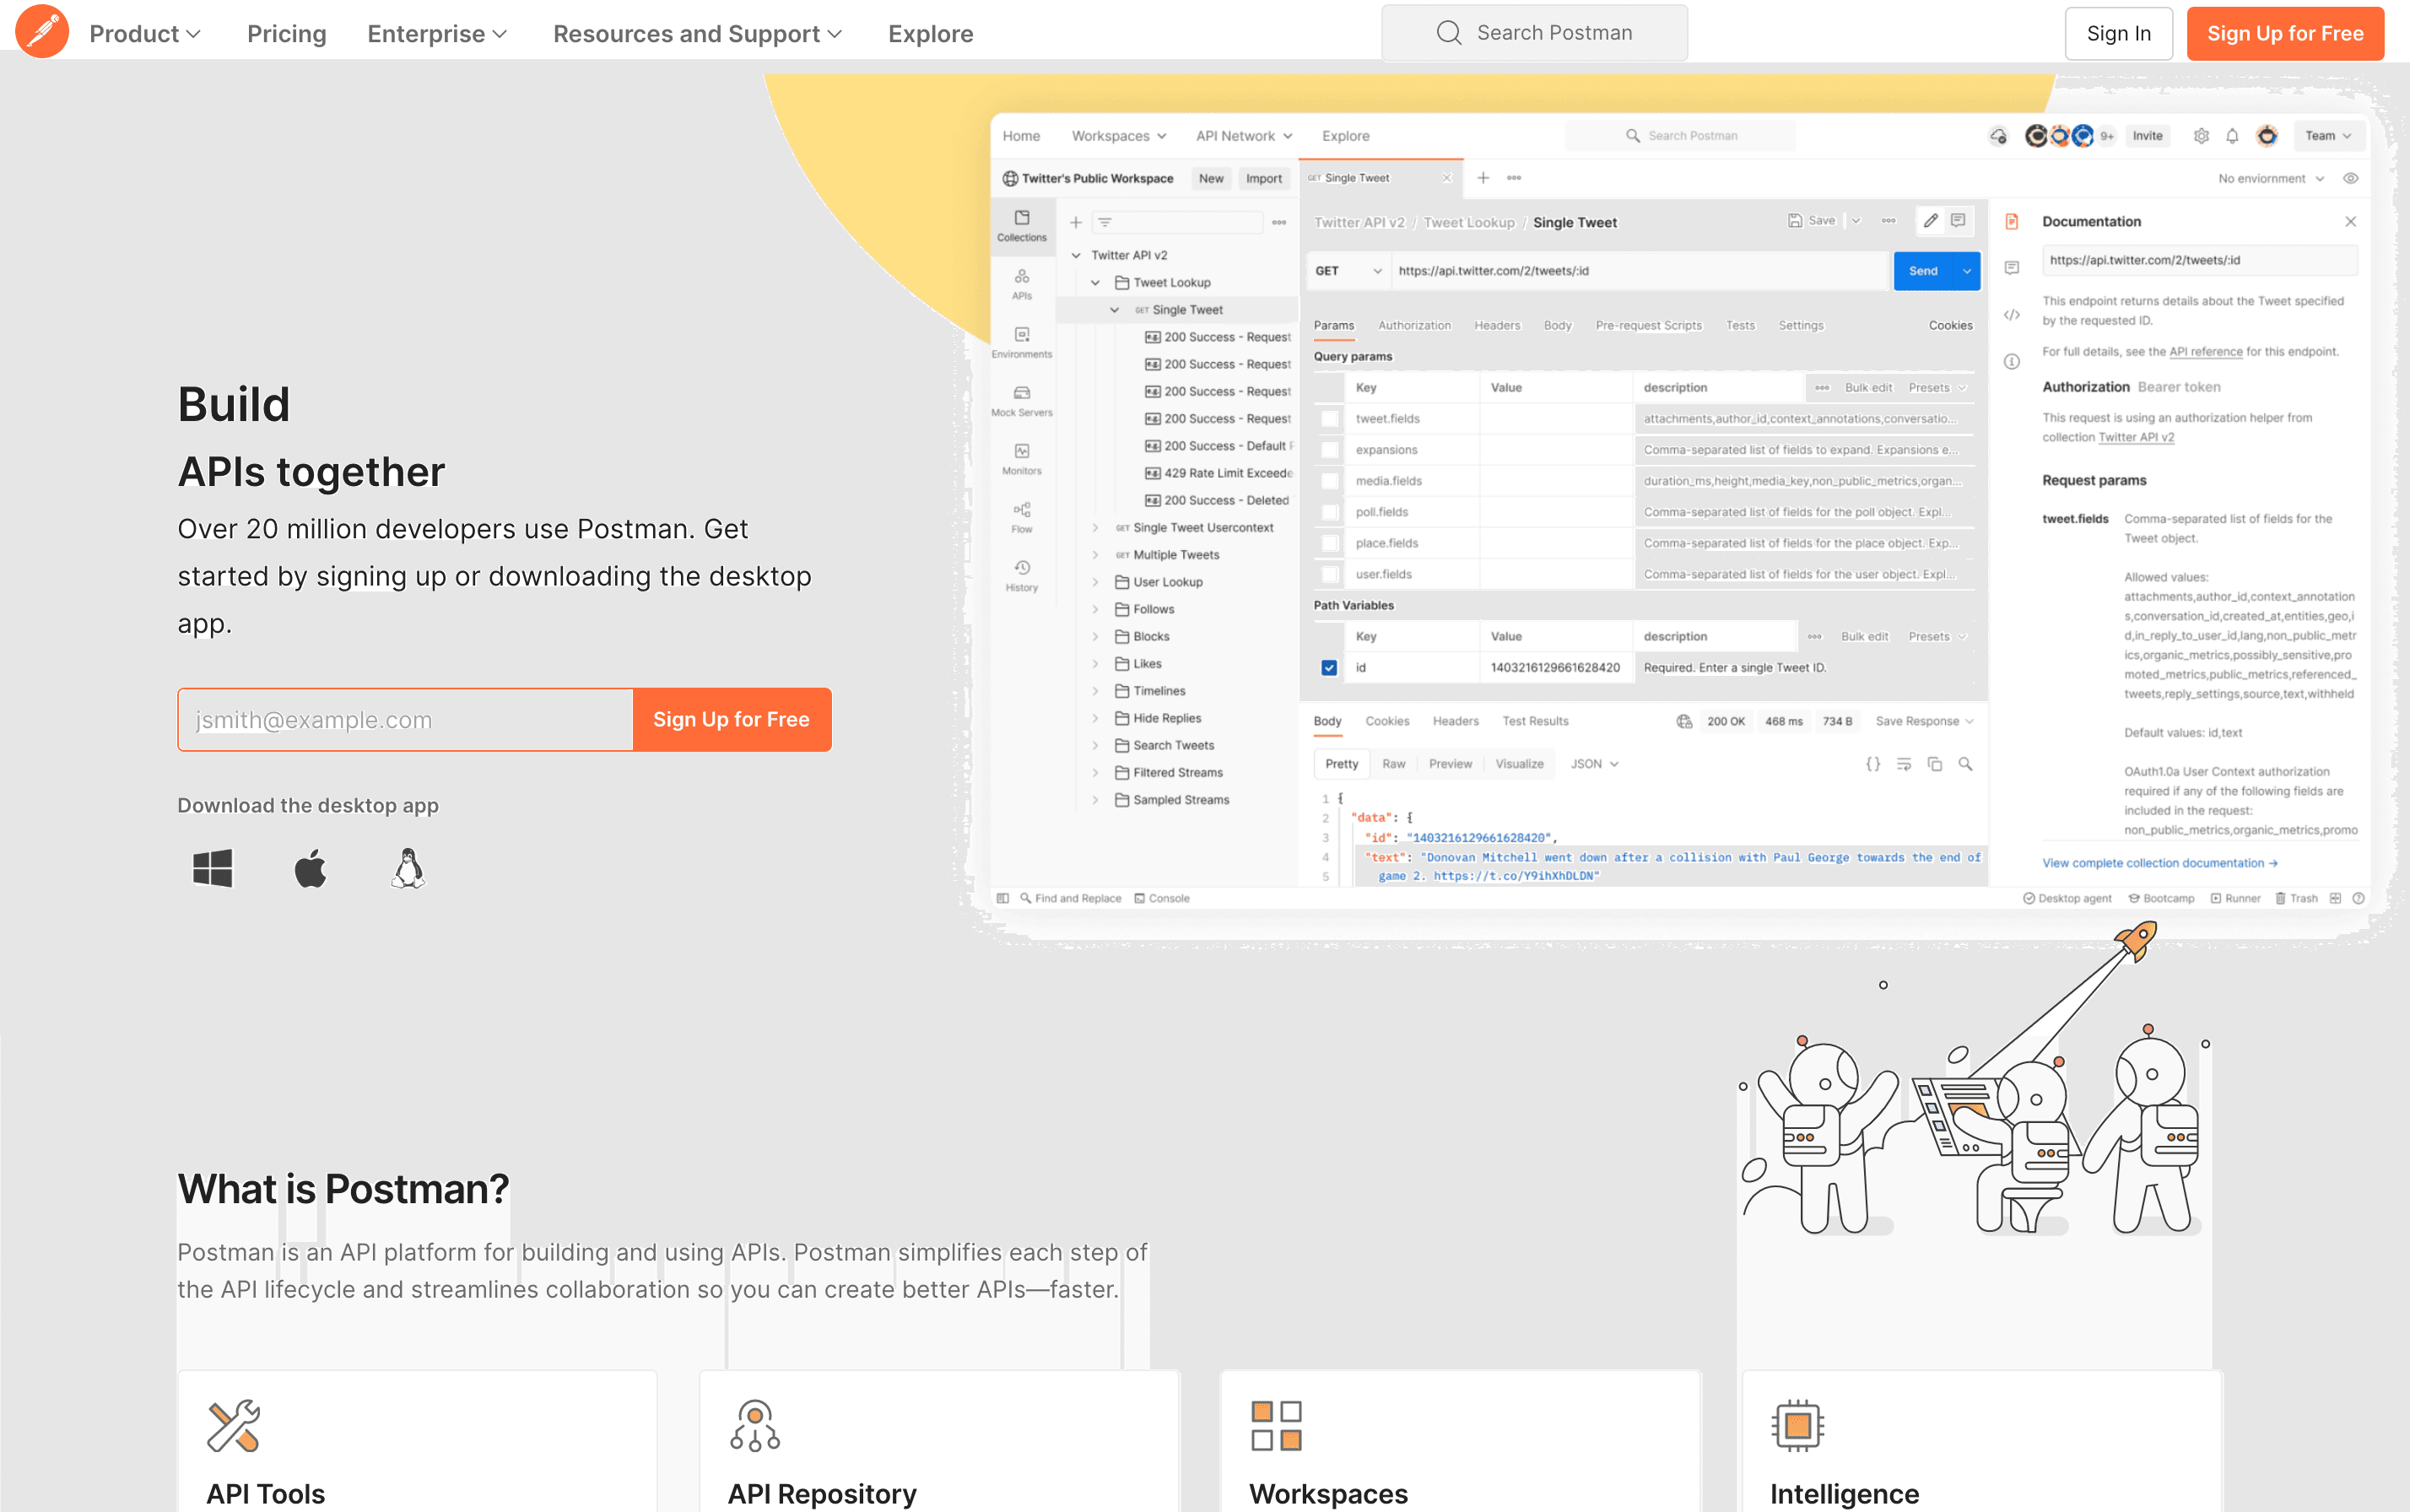Click the Import button in the workspace header
The width and height of the screenshot is (2410, 1512).
pos(1264,178)
